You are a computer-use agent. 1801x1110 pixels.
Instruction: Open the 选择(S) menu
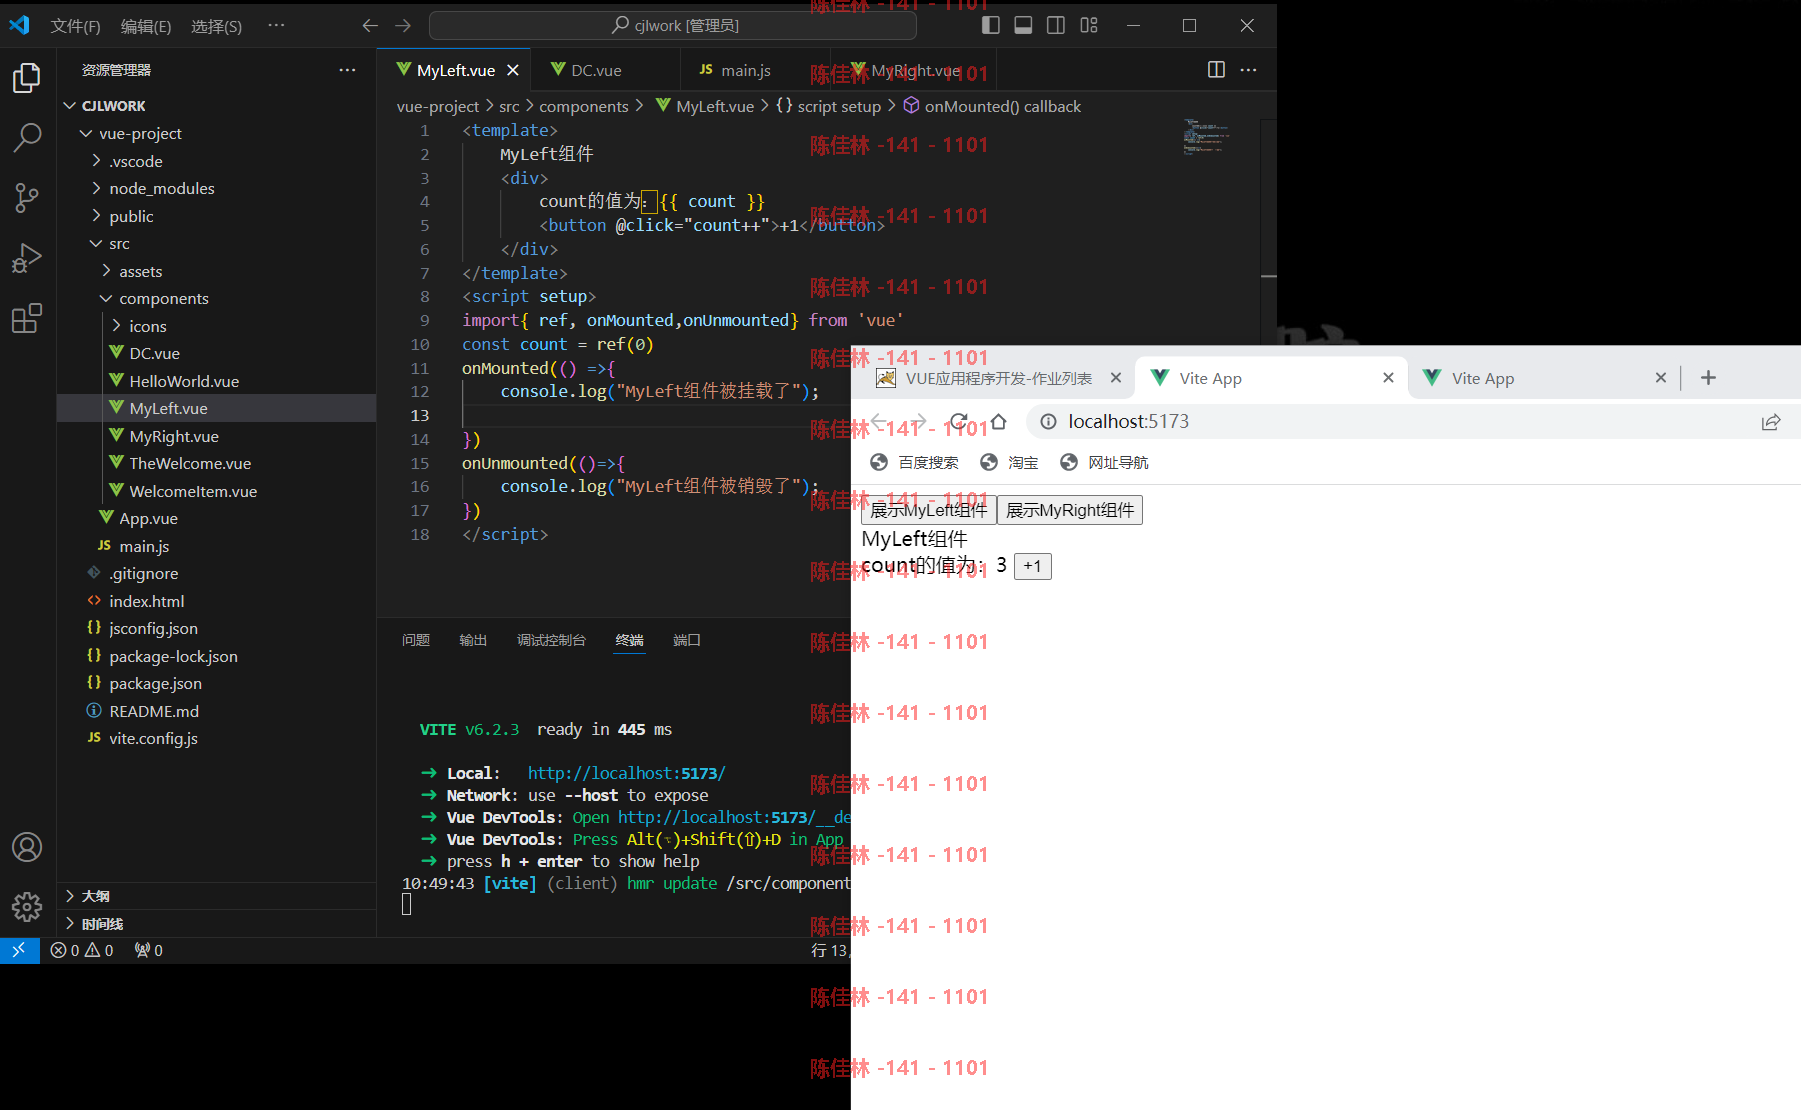click(216, 26)
